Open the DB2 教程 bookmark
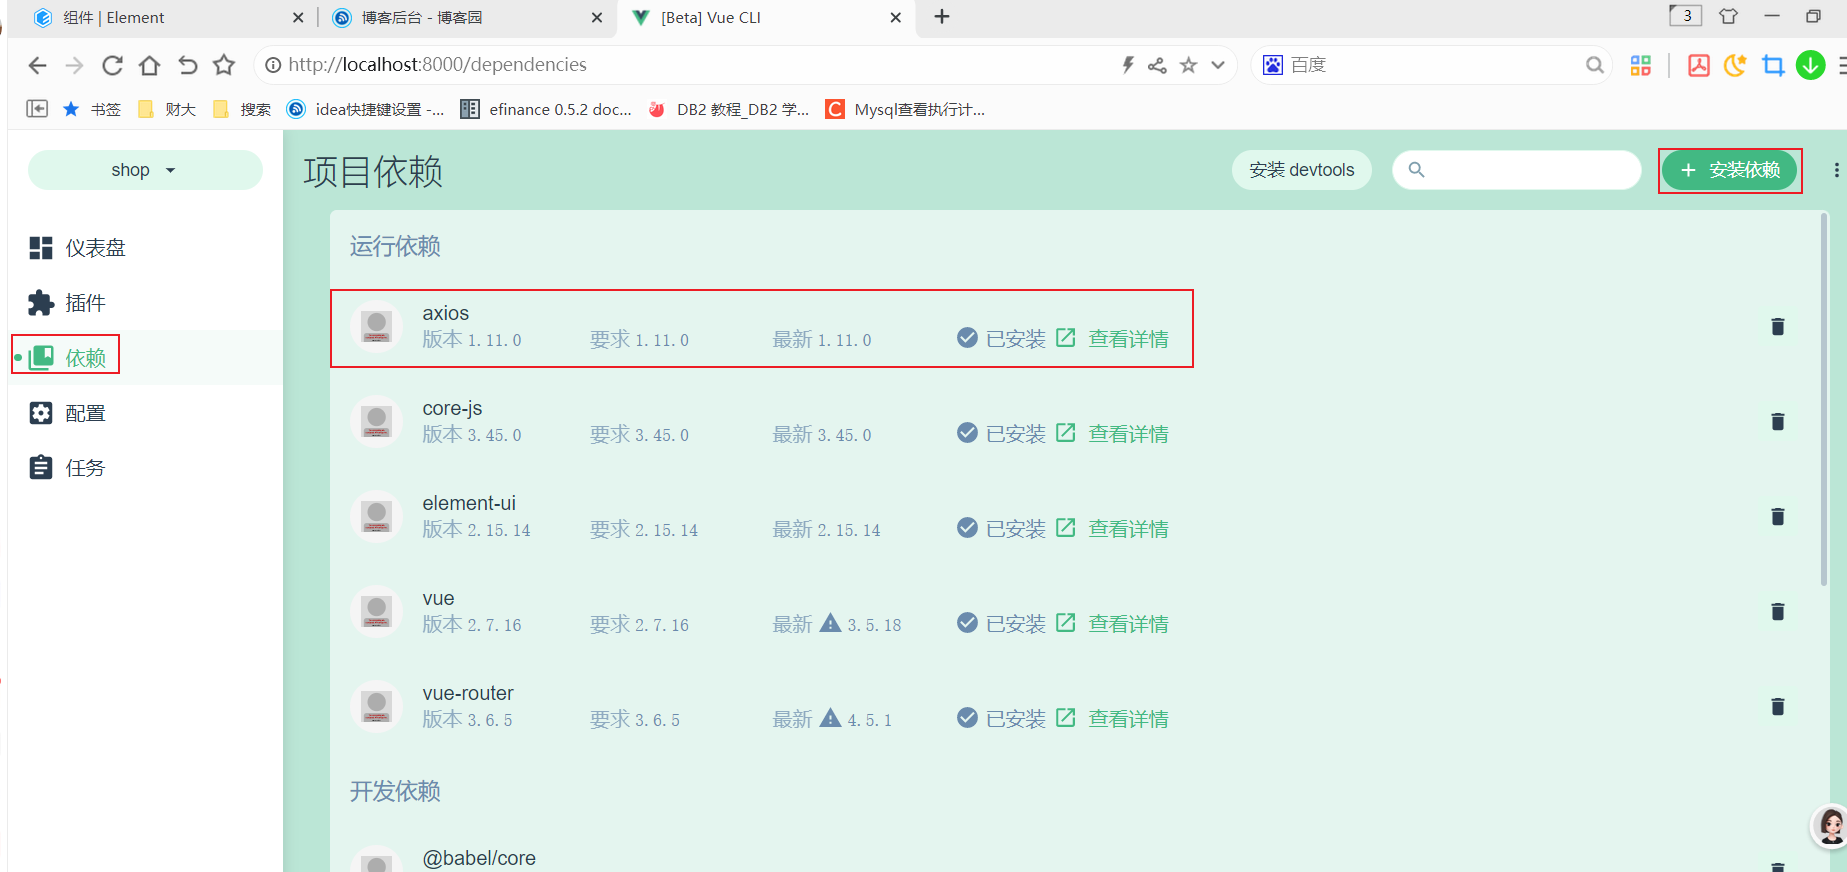 (728, 109)
